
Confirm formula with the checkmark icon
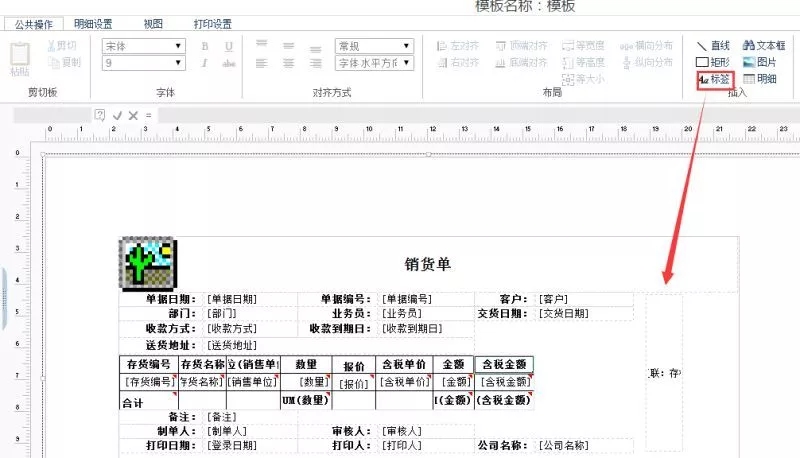point(117,116)
